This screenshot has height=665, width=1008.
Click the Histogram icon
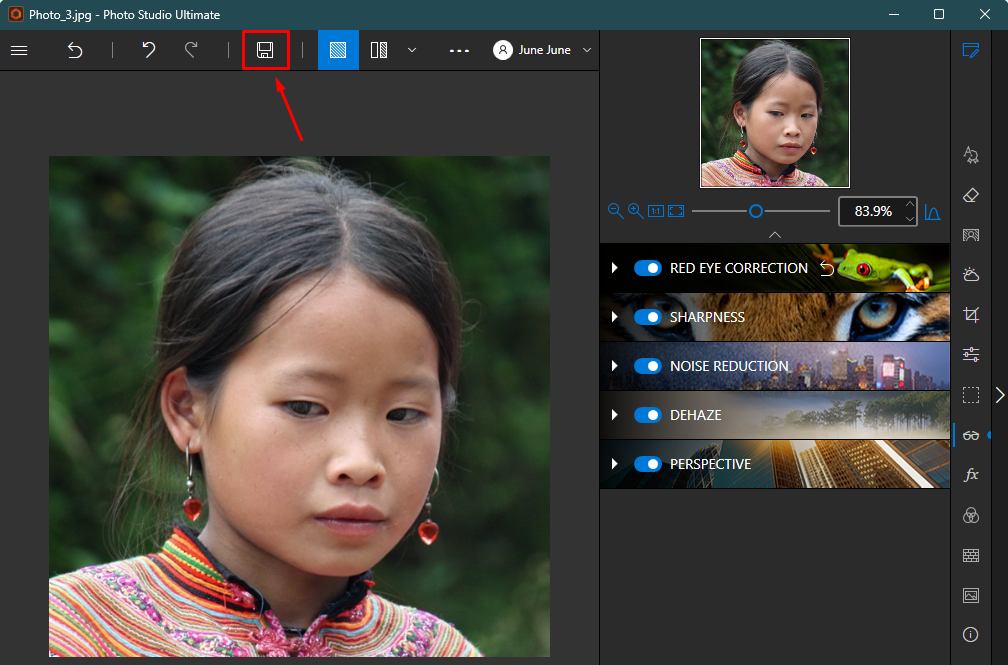932,212
